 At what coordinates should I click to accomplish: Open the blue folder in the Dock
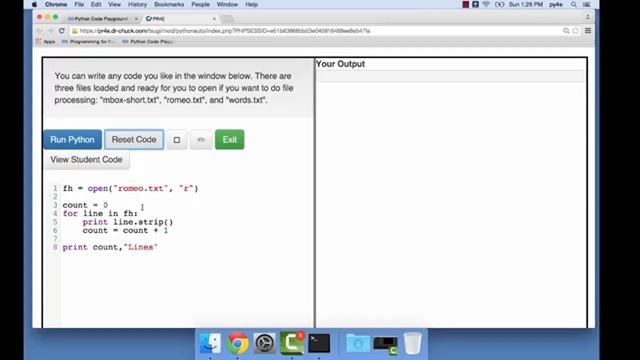click(x=358, y=343)
